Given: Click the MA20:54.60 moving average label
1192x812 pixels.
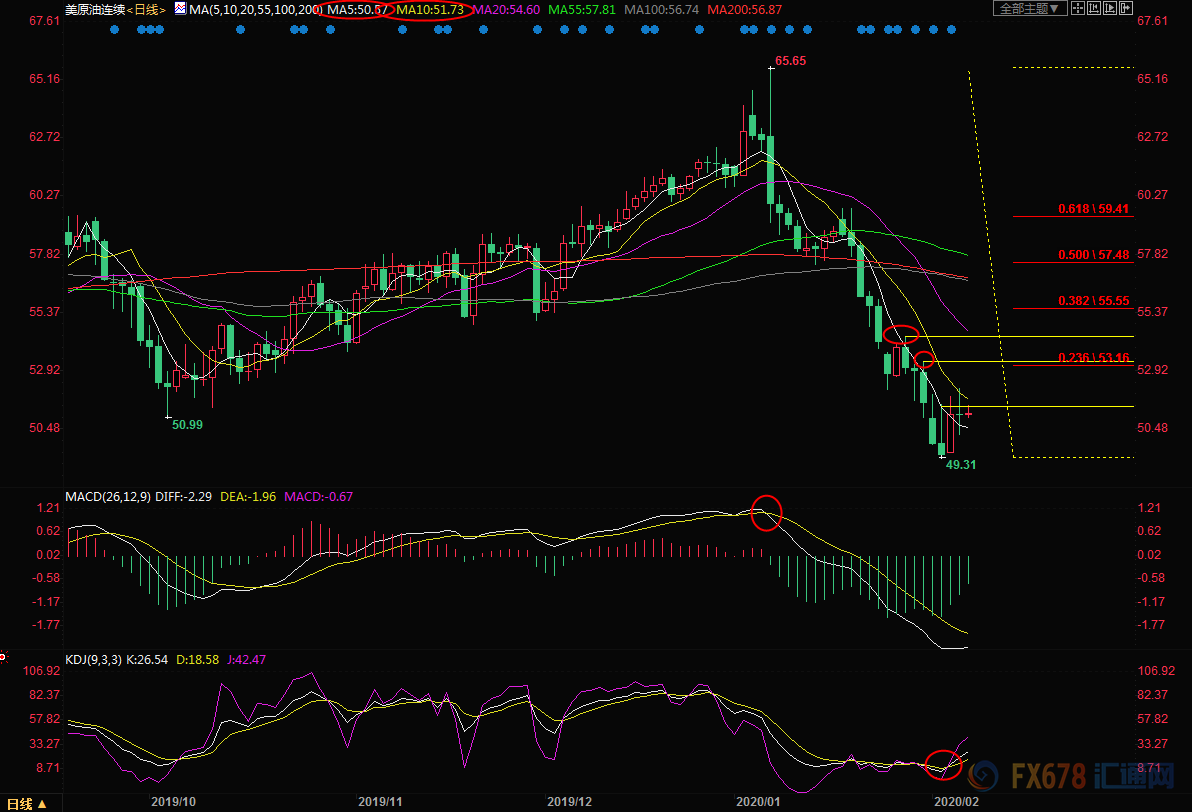Looking at the screenshot, I should (508, 9).
